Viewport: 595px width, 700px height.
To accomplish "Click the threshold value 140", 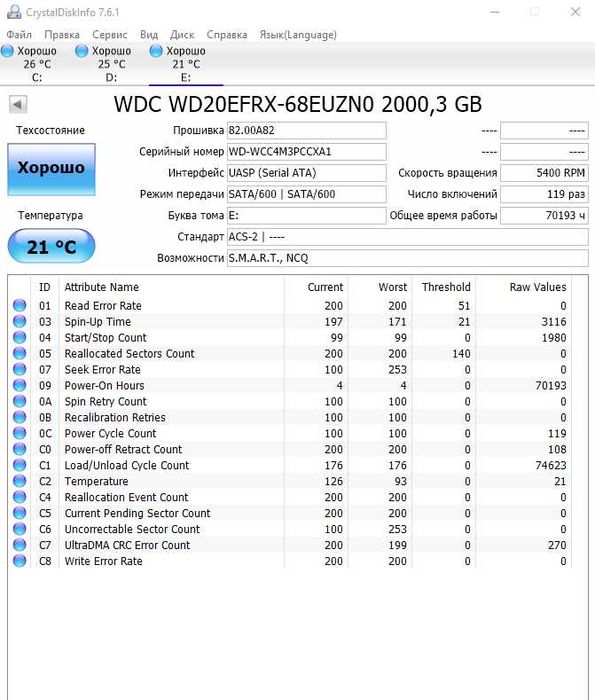I will coord(461,354).
